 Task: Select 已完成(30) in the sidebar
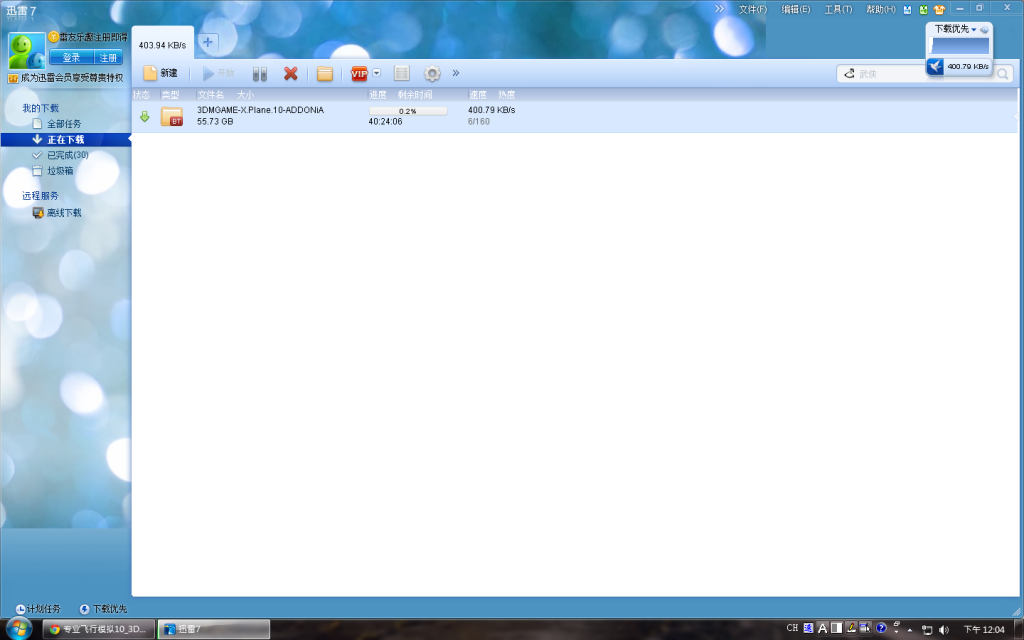(x=67, y=155)
